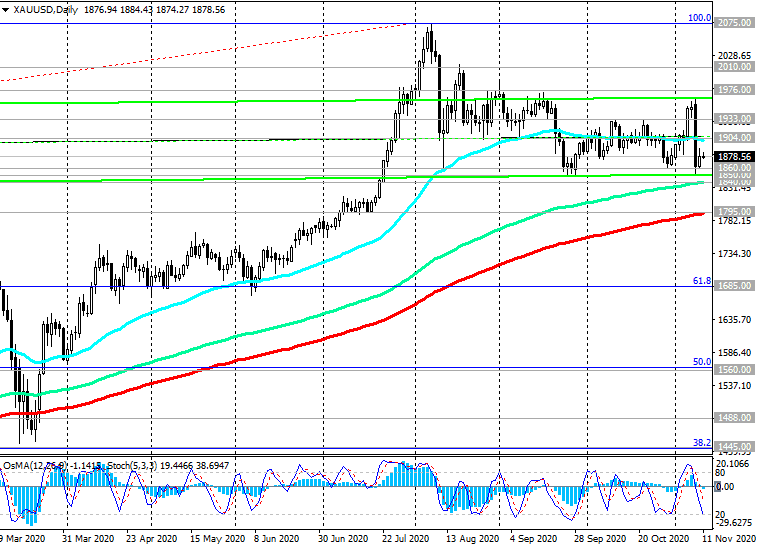The image size is (757, 549).
Task: Click the 30 Jun 2020 date label
Action: coord(343,538)
